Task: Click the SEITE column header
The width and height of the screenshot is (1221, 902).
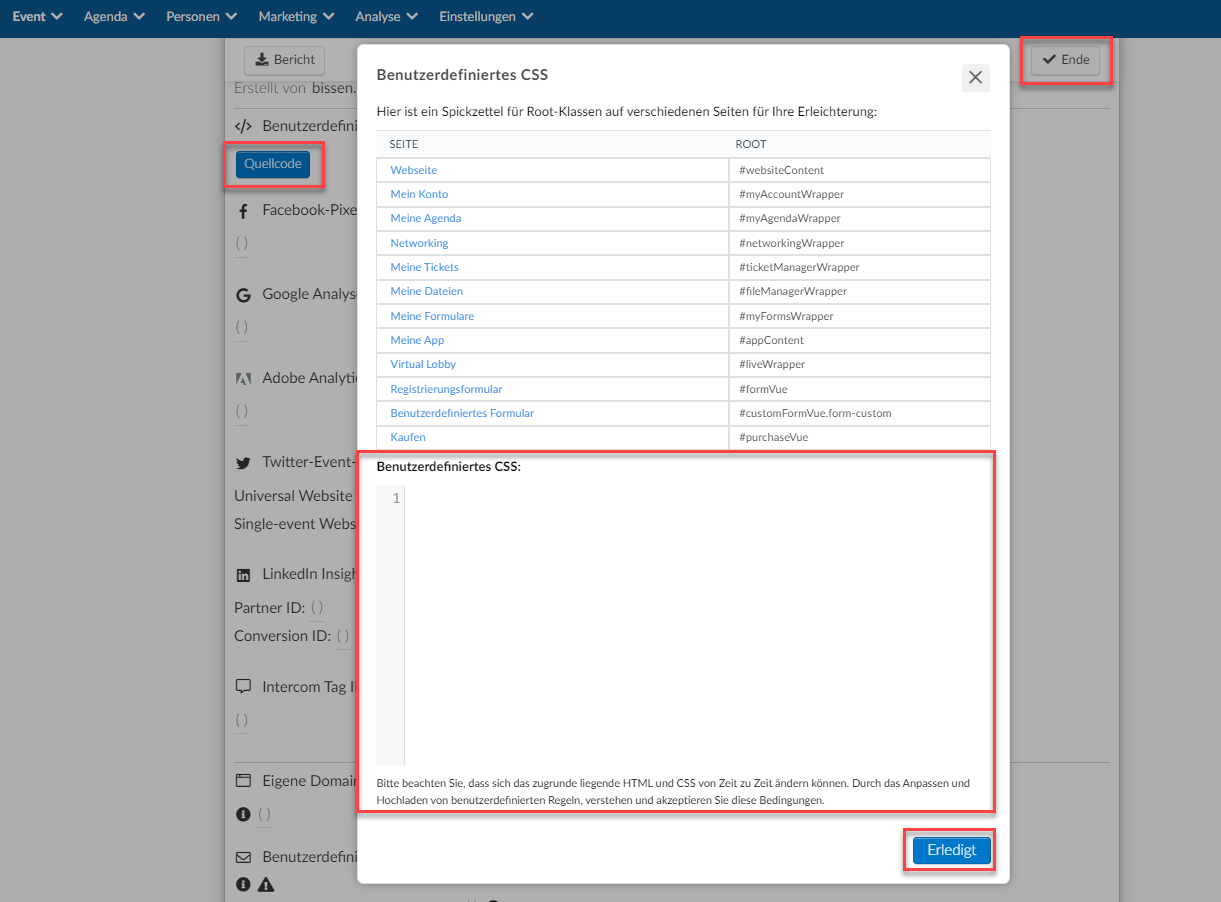Action: pyautogui.click(x=404, y=144)
